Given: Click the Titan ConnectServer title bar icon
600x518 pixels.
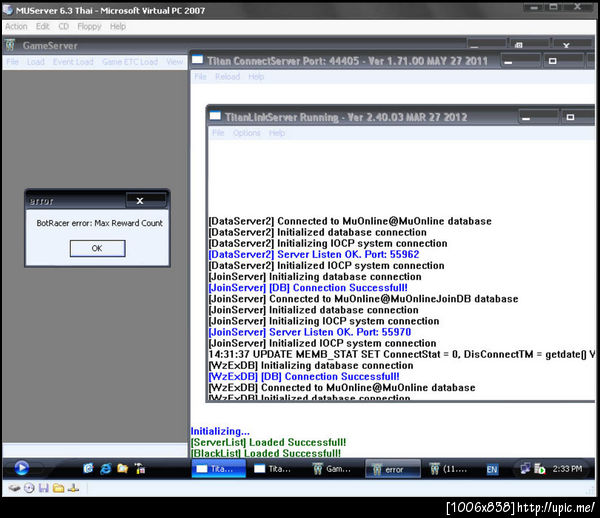Looking at the screenshot, I should 197,60.
